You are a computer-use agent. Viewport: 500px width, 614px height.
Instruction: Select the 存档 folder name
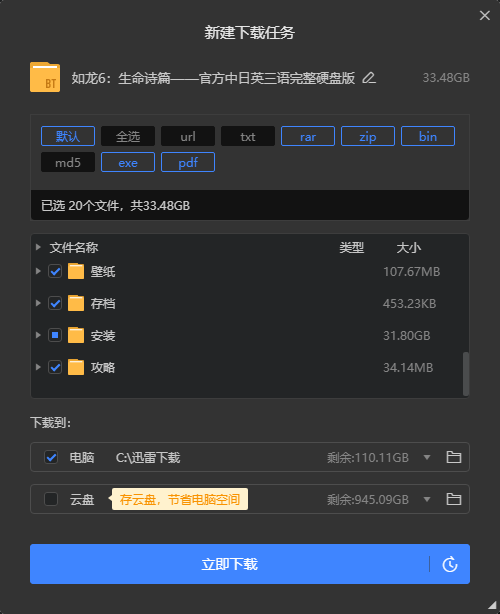[x=103, y=303]
